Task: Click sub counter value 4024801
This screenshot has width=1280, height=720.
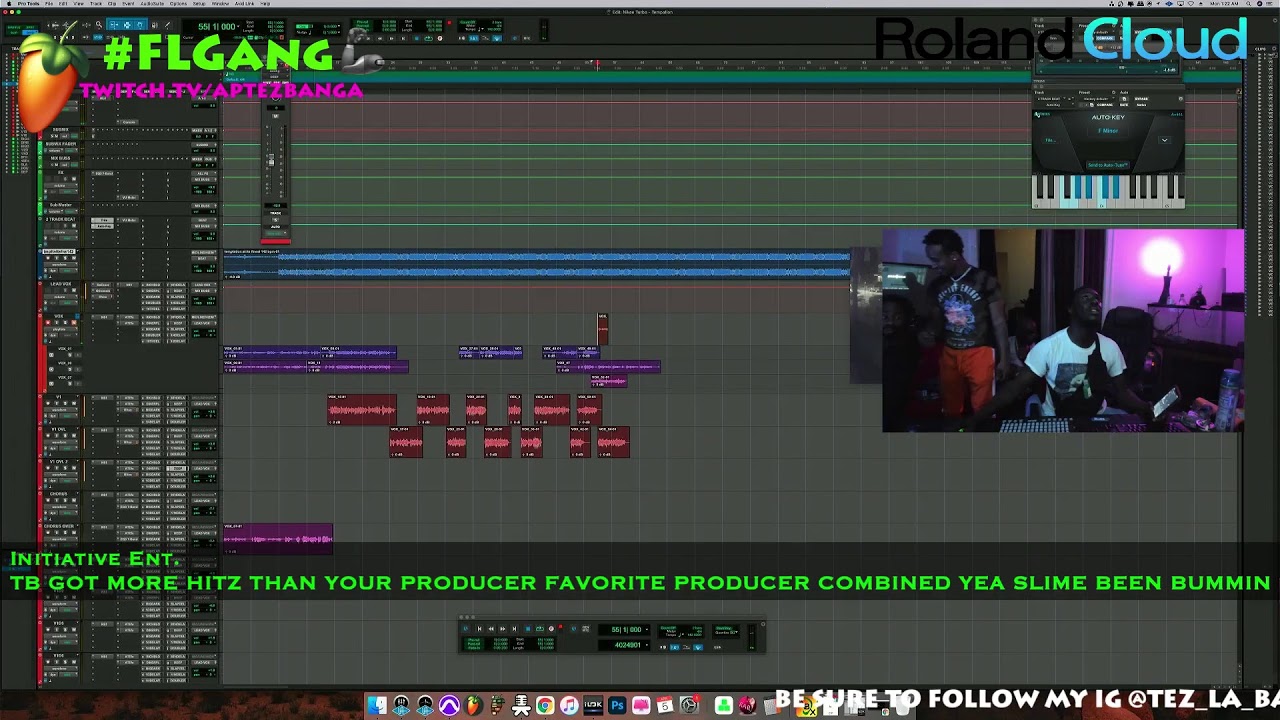Action: [627, 645]
